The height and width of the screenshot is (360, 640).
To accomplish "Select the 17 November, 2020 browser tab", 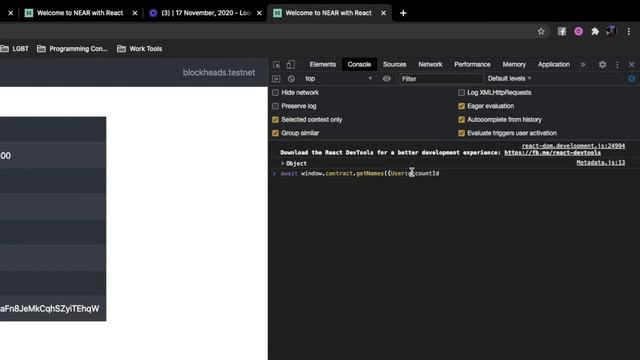I will pos(205,13).
